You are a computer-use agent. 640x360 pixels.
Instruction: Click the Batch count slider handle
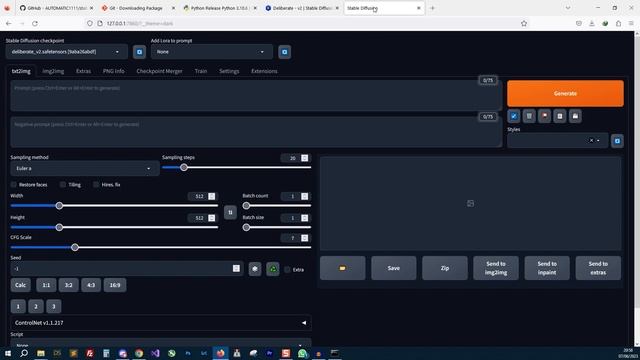click(246, 205)
